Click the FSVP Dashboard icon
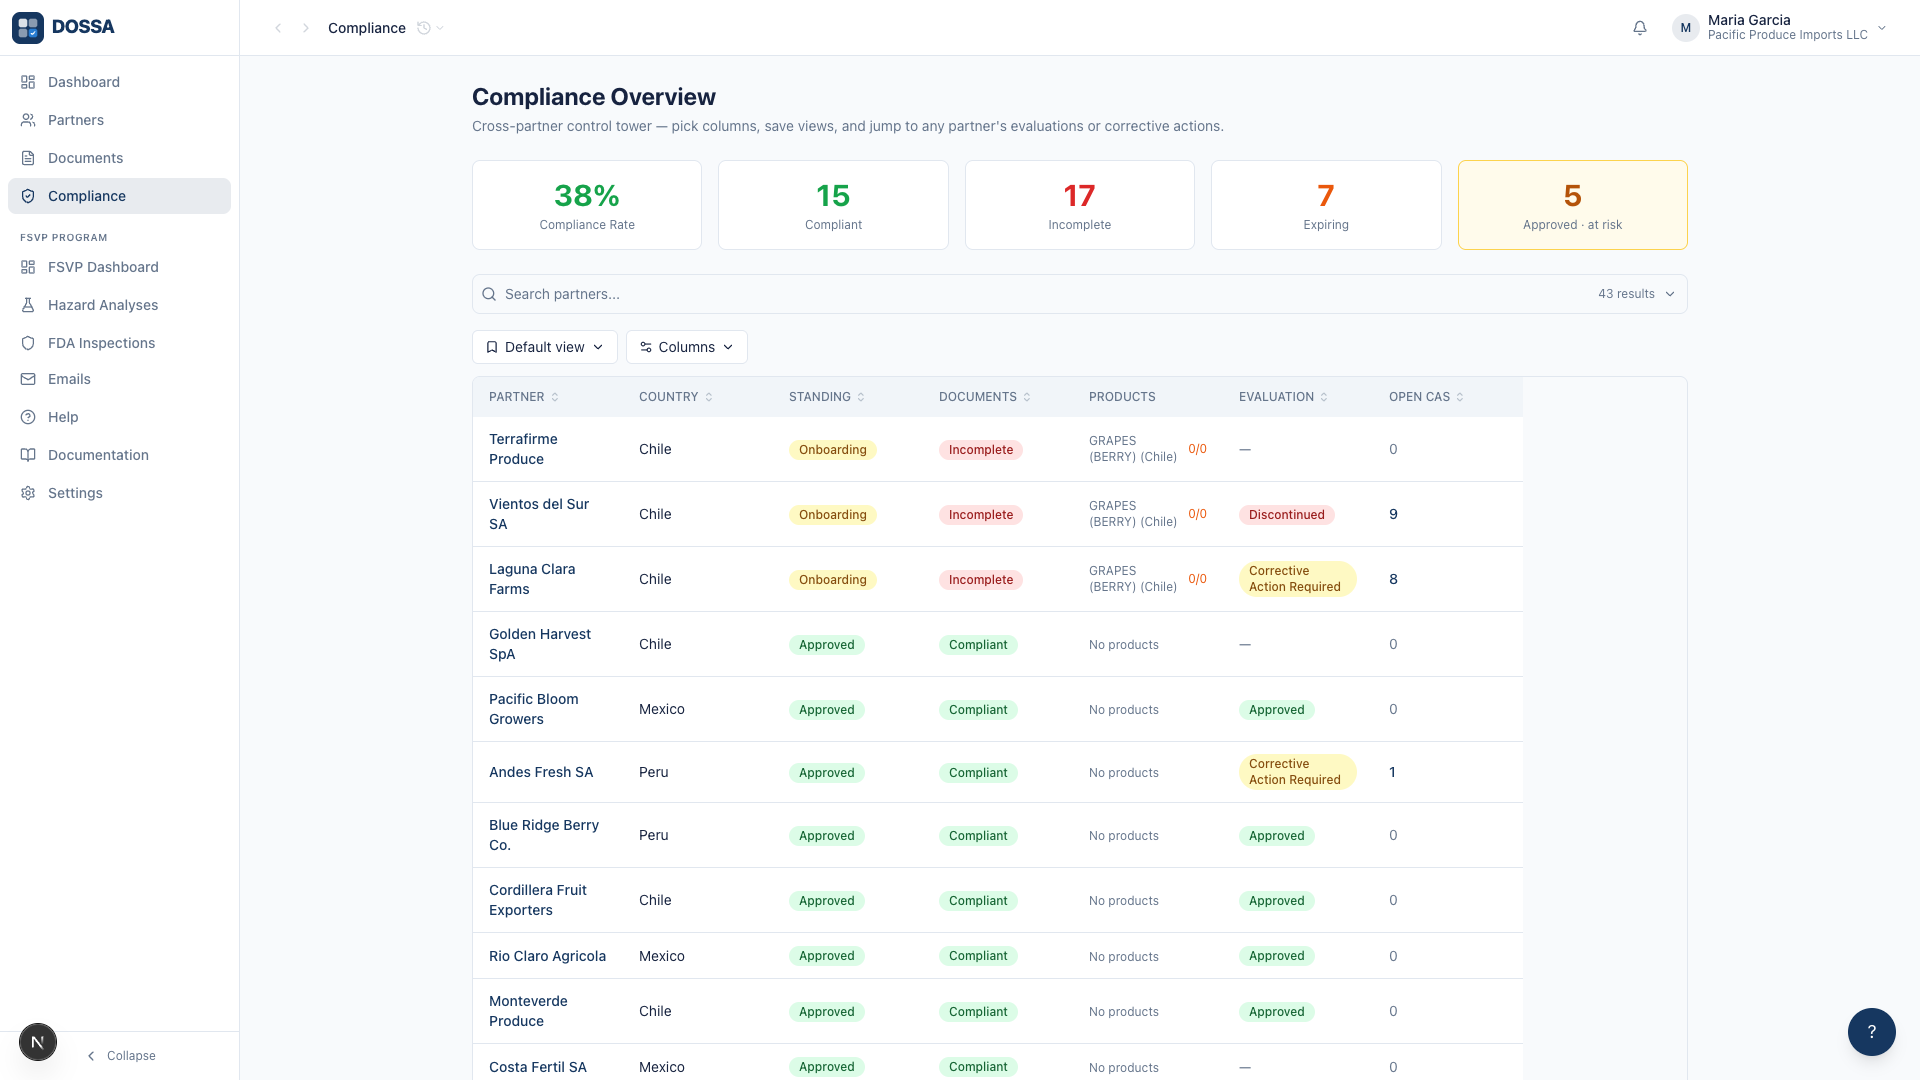 28,267
